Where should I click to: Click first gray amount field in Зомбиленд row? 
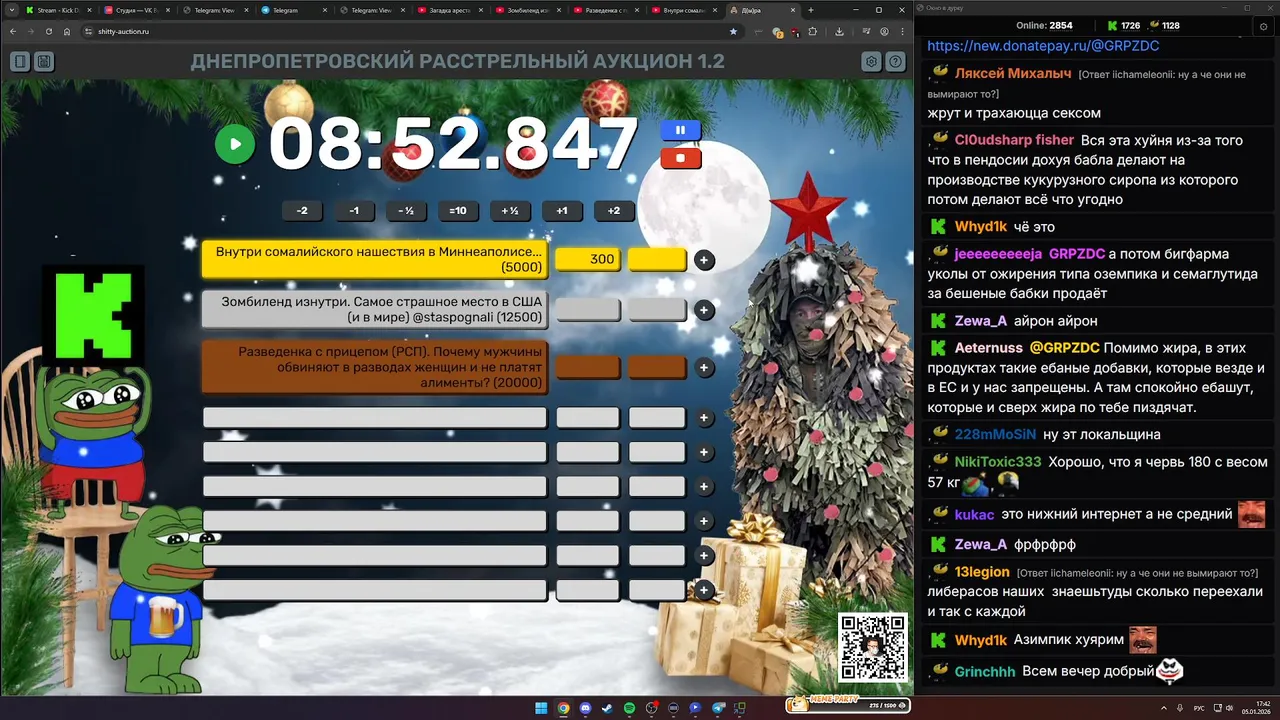coord(588,310)
